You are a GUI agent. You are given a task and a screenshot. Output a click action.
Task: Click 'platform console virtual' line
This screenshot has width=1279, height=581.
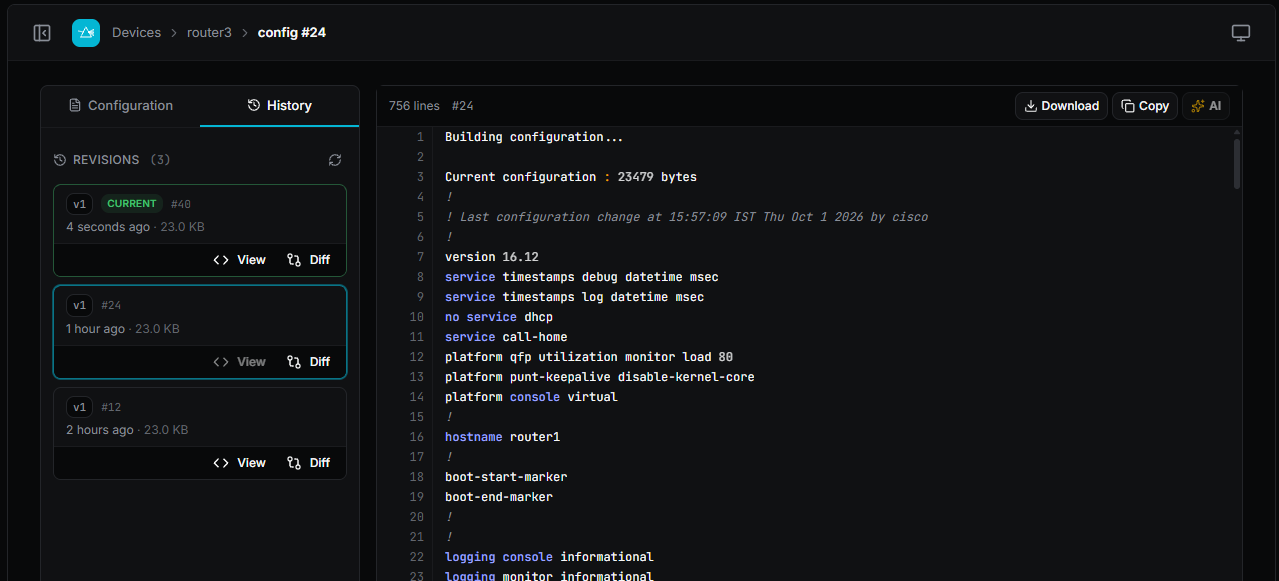pos(531,397)
